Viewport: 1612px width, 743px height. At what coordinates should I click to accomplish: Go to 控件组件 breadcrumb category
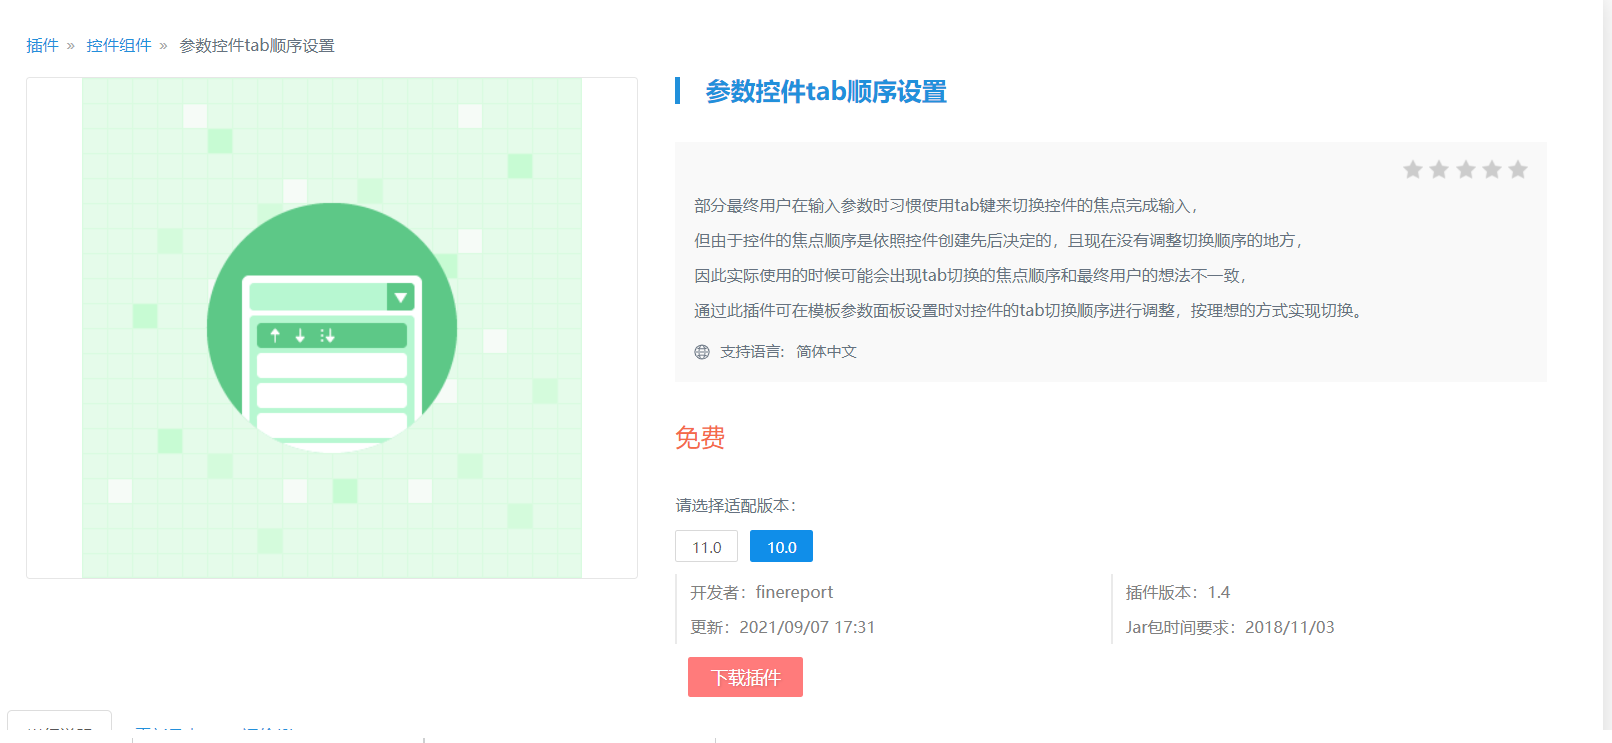tap(119, 46)
